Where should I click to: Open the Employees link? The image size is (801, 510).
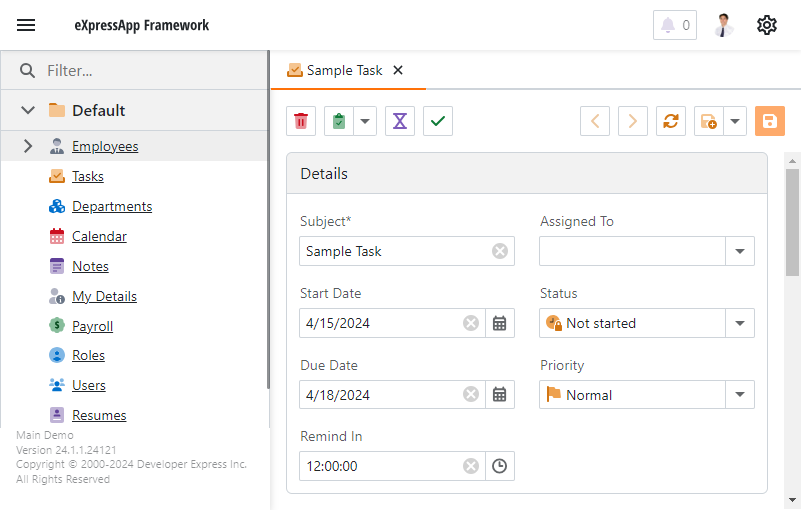pos(105,147)
